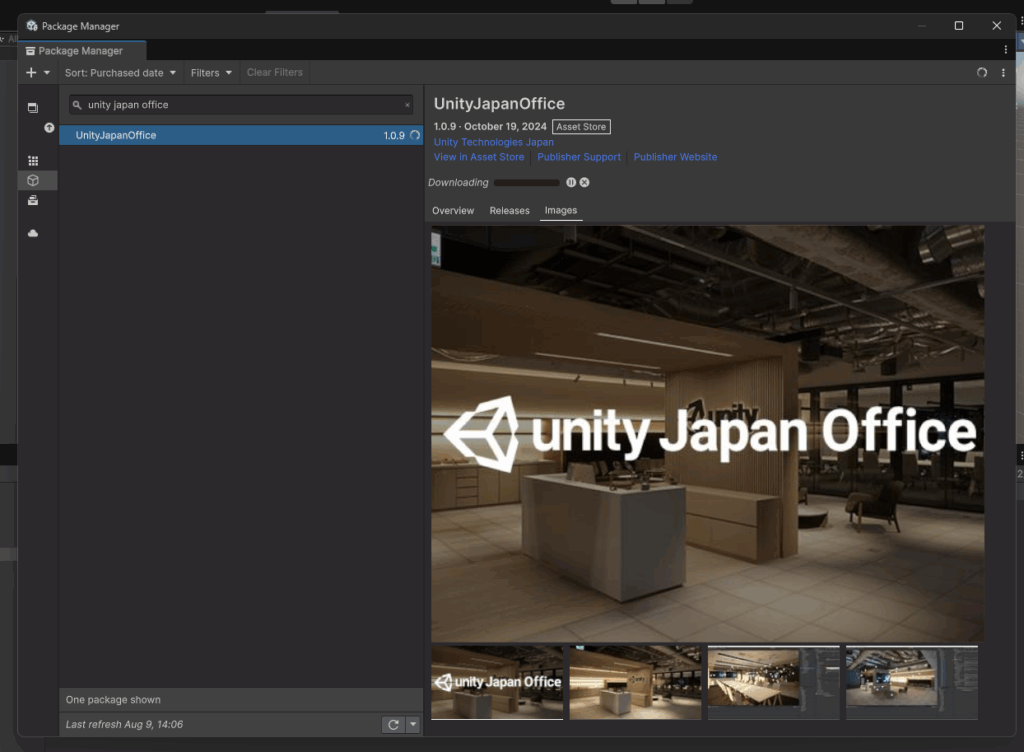This screenshot has height=752, width=1024.
Task: Open the Publisher Support link
Action: [x=579, y=157]
